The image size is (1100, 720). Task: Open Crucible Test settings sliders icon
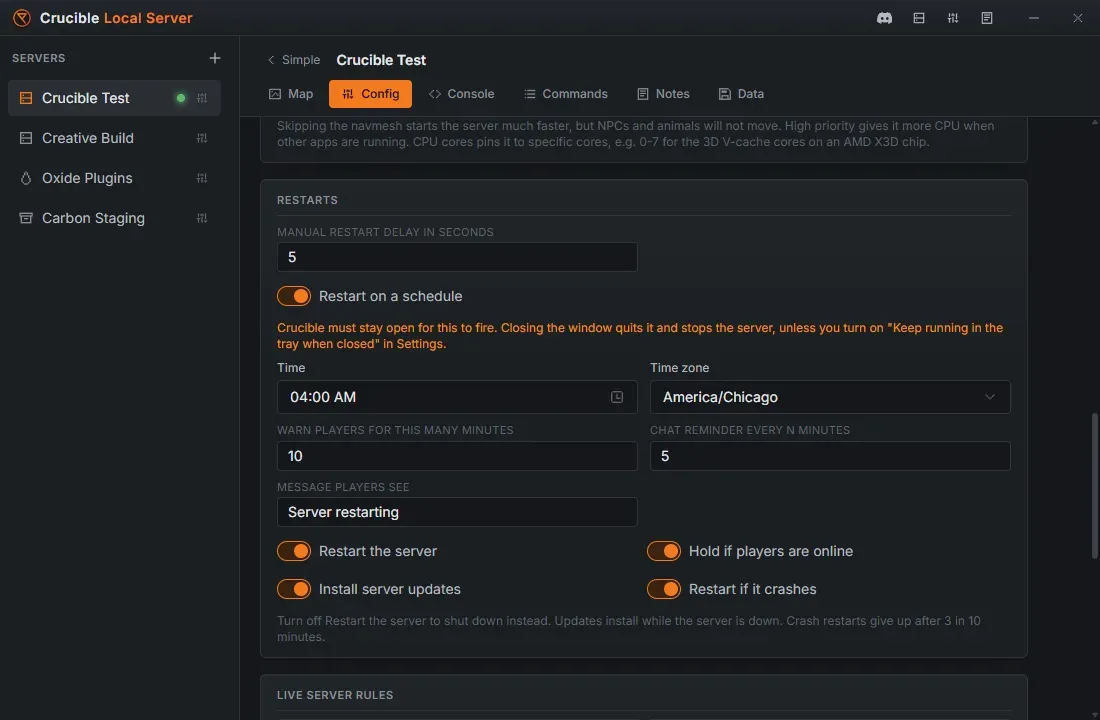[202, 98]
